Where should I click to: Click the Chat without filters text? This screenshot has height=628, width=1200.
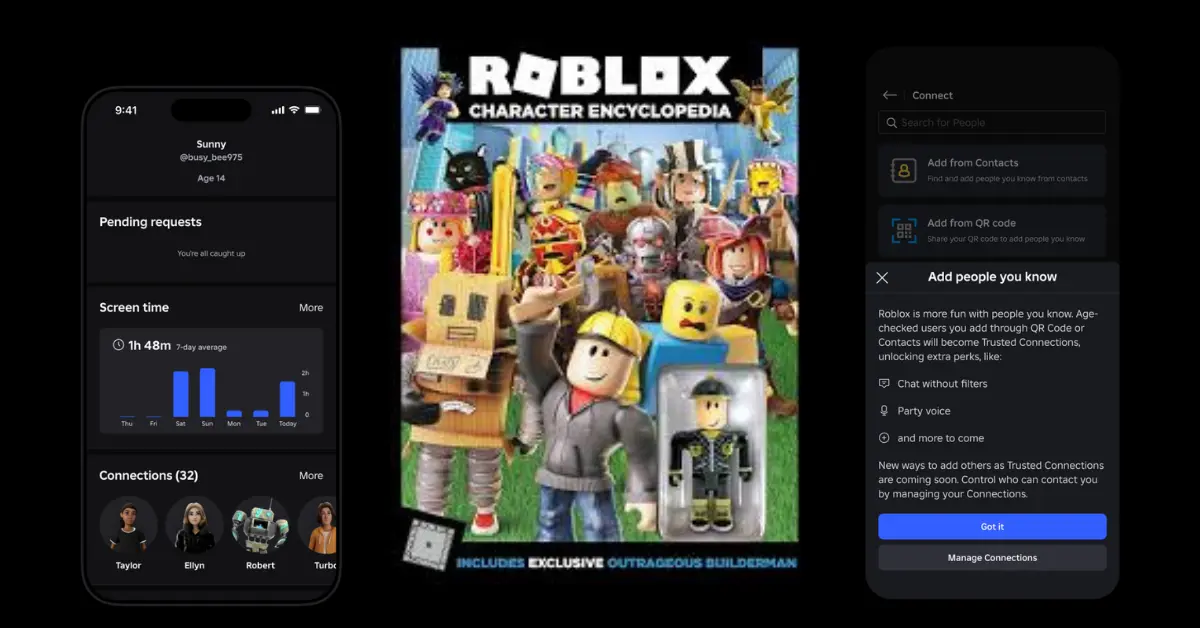(942, 384)
